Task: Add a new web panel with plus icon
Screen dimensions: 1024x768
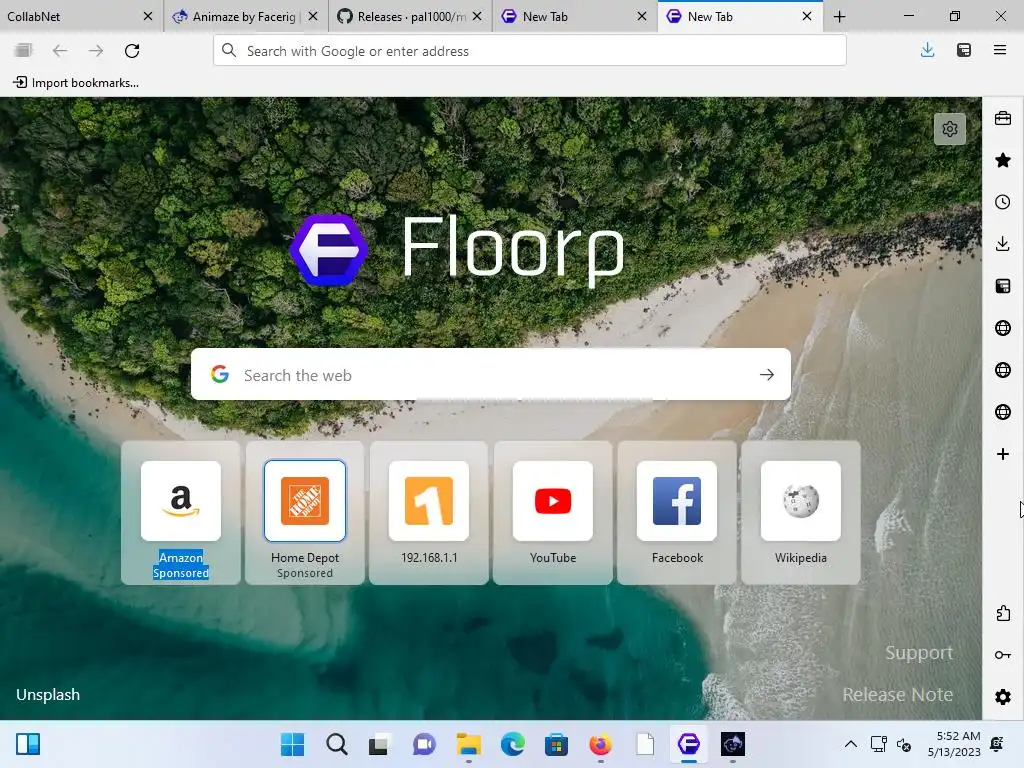Action: (1002, 454)
